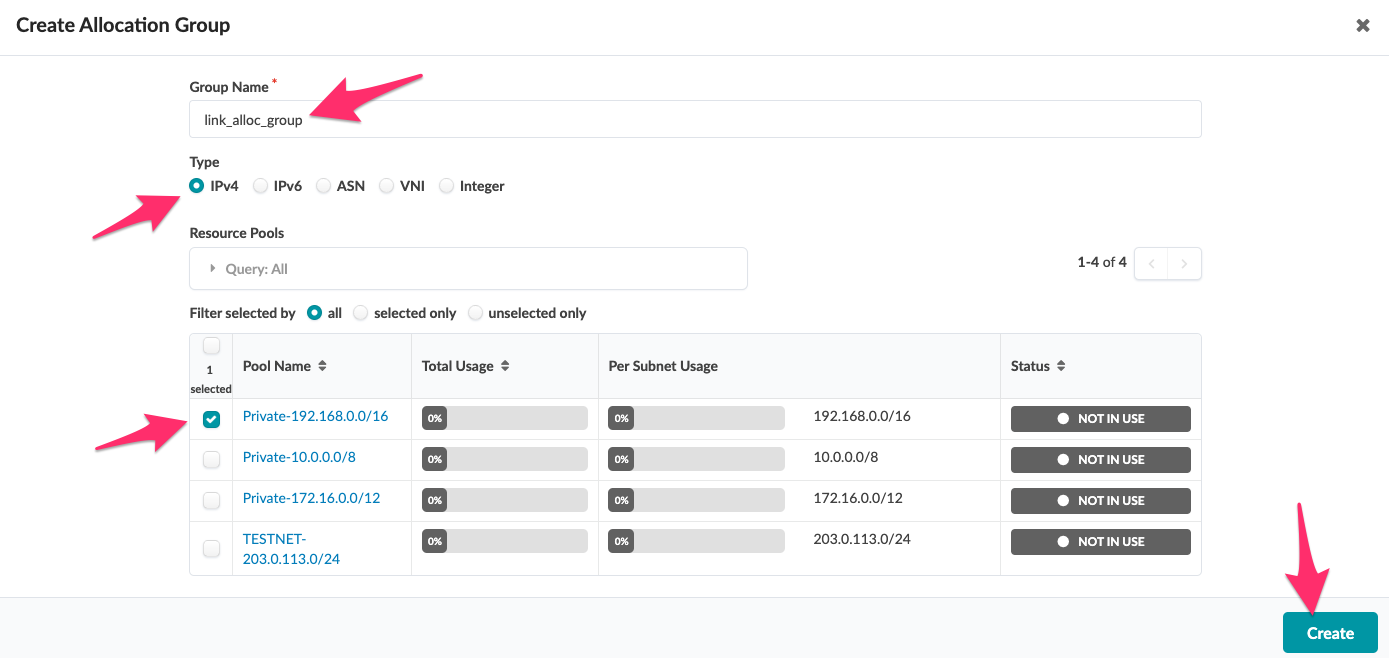The width and height of the screenshot is (1389, 658).
Task: Show unselected only pools
Action: (x=475, y=313)
